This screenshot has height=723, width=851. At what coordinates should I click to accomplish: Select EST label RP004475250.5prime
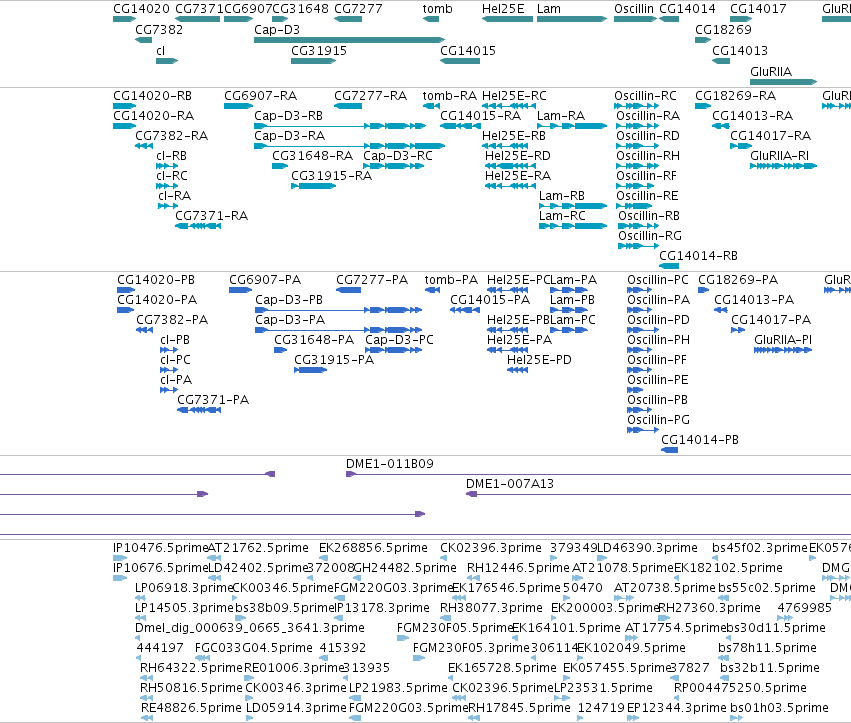pyautogui.click(x=740, y=688)
